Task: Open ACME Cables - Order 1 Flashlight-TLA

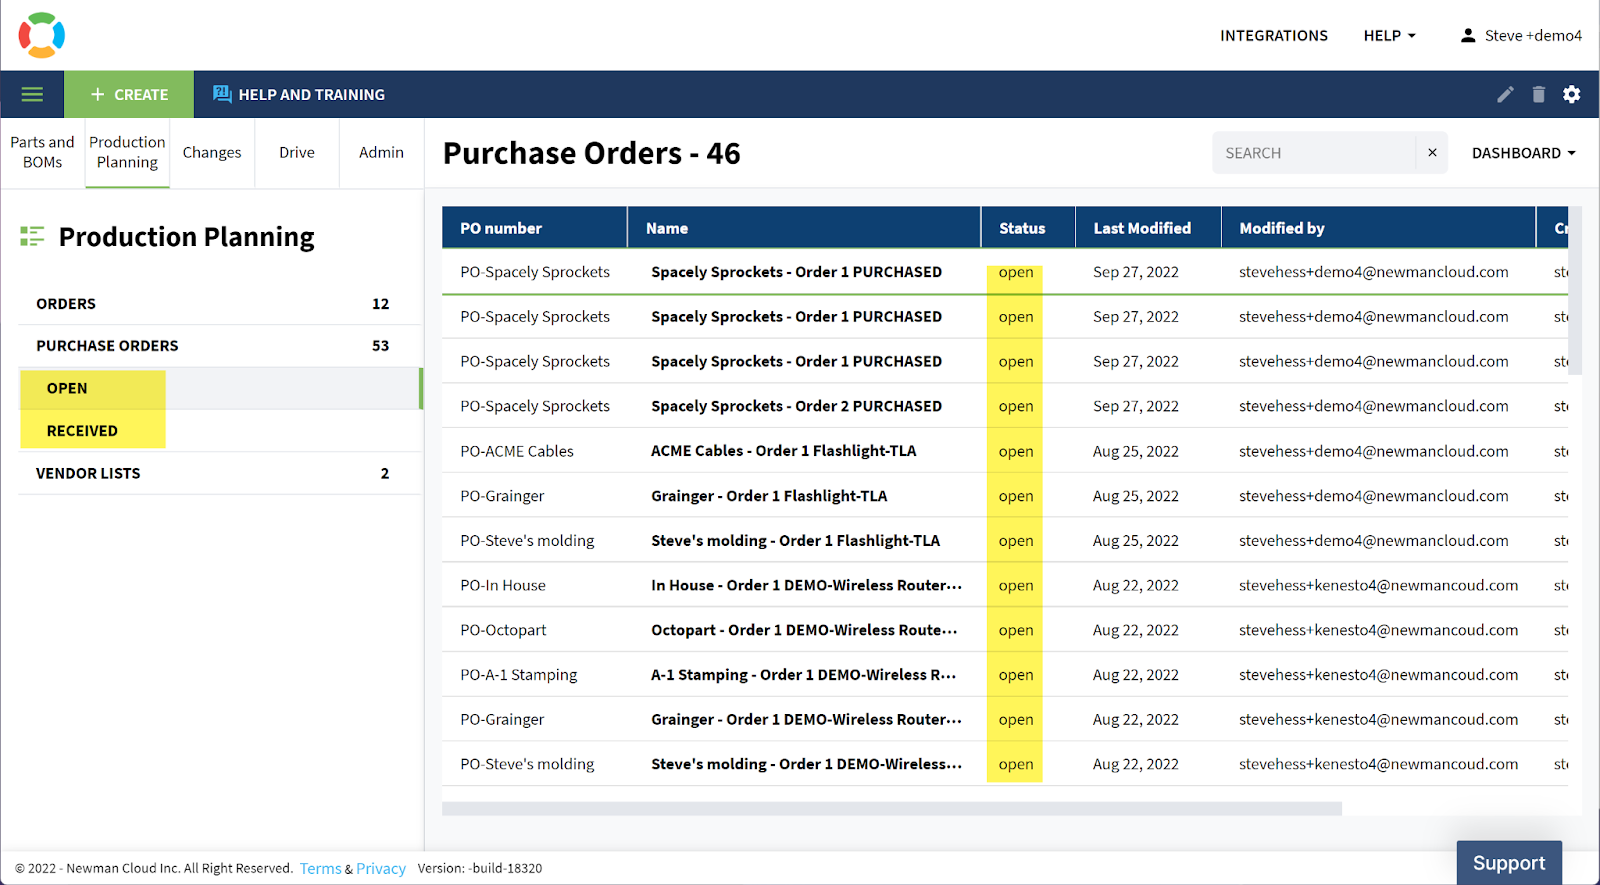Action: pyautogui.click(x=783, y=451)
